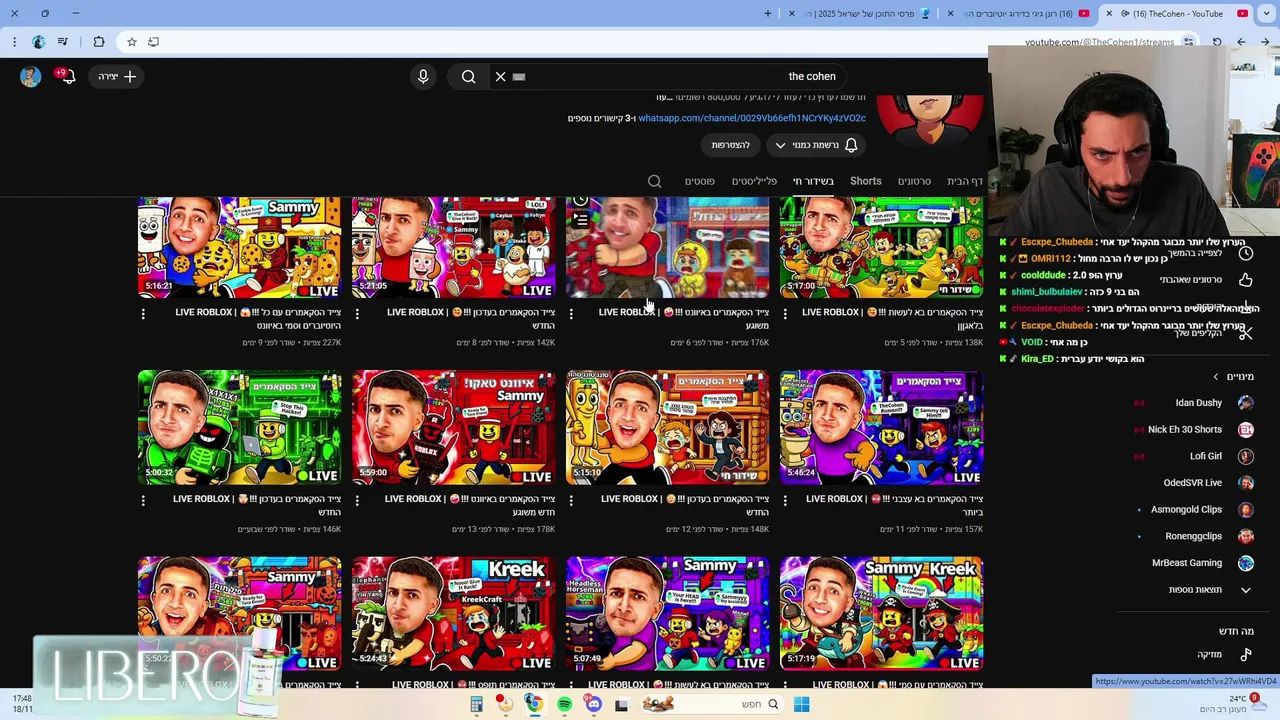The width and height of the screenshot is (1280, 720).
Task: Open the 5:17:00 live stream thumbnail
Action: [x=881, y=247]
